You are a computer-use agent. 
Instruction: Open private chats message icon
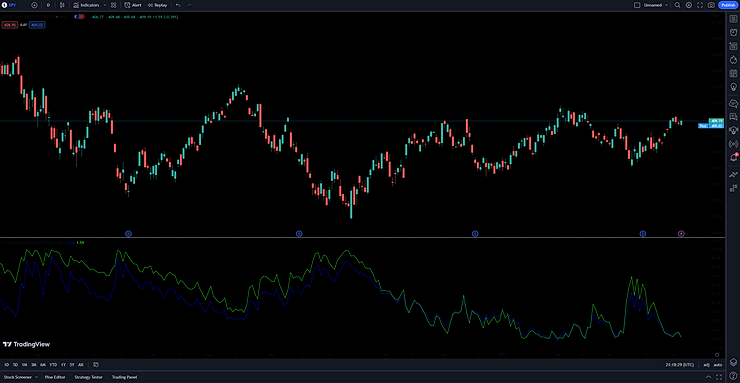pyautogui.click(x=733, y=116)
